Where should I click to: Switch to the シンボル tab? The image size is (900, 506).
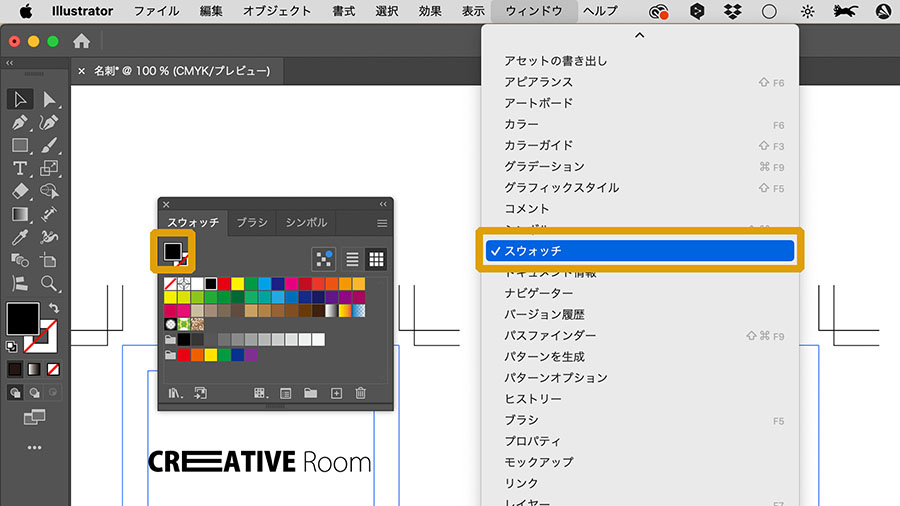(x=306, y=223)
